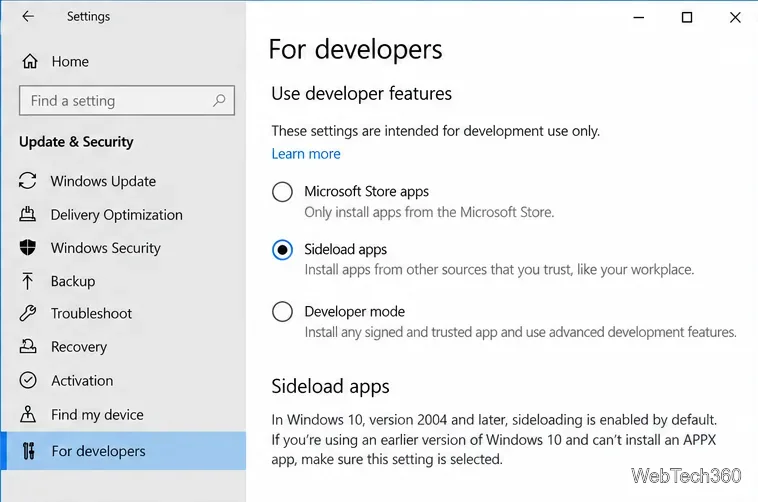This screenshot has width=758, height=502.
Task: Select the Developer mode radio button
Action: click(282, 311)
